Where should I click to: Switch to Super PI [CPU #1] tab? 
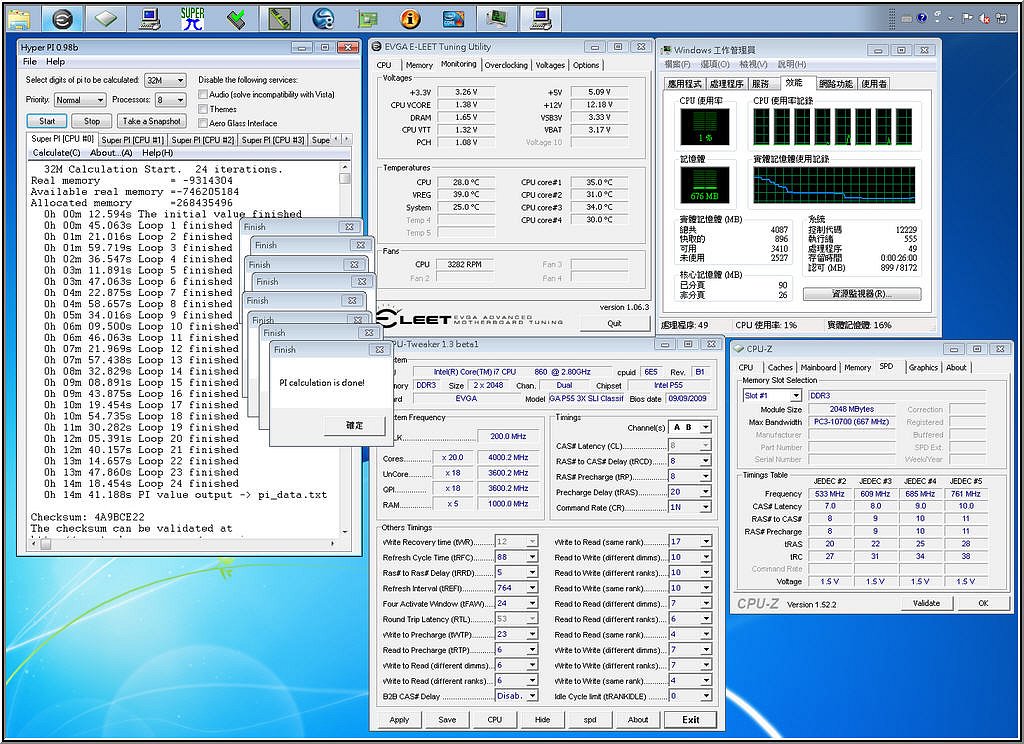click(132, 140)
